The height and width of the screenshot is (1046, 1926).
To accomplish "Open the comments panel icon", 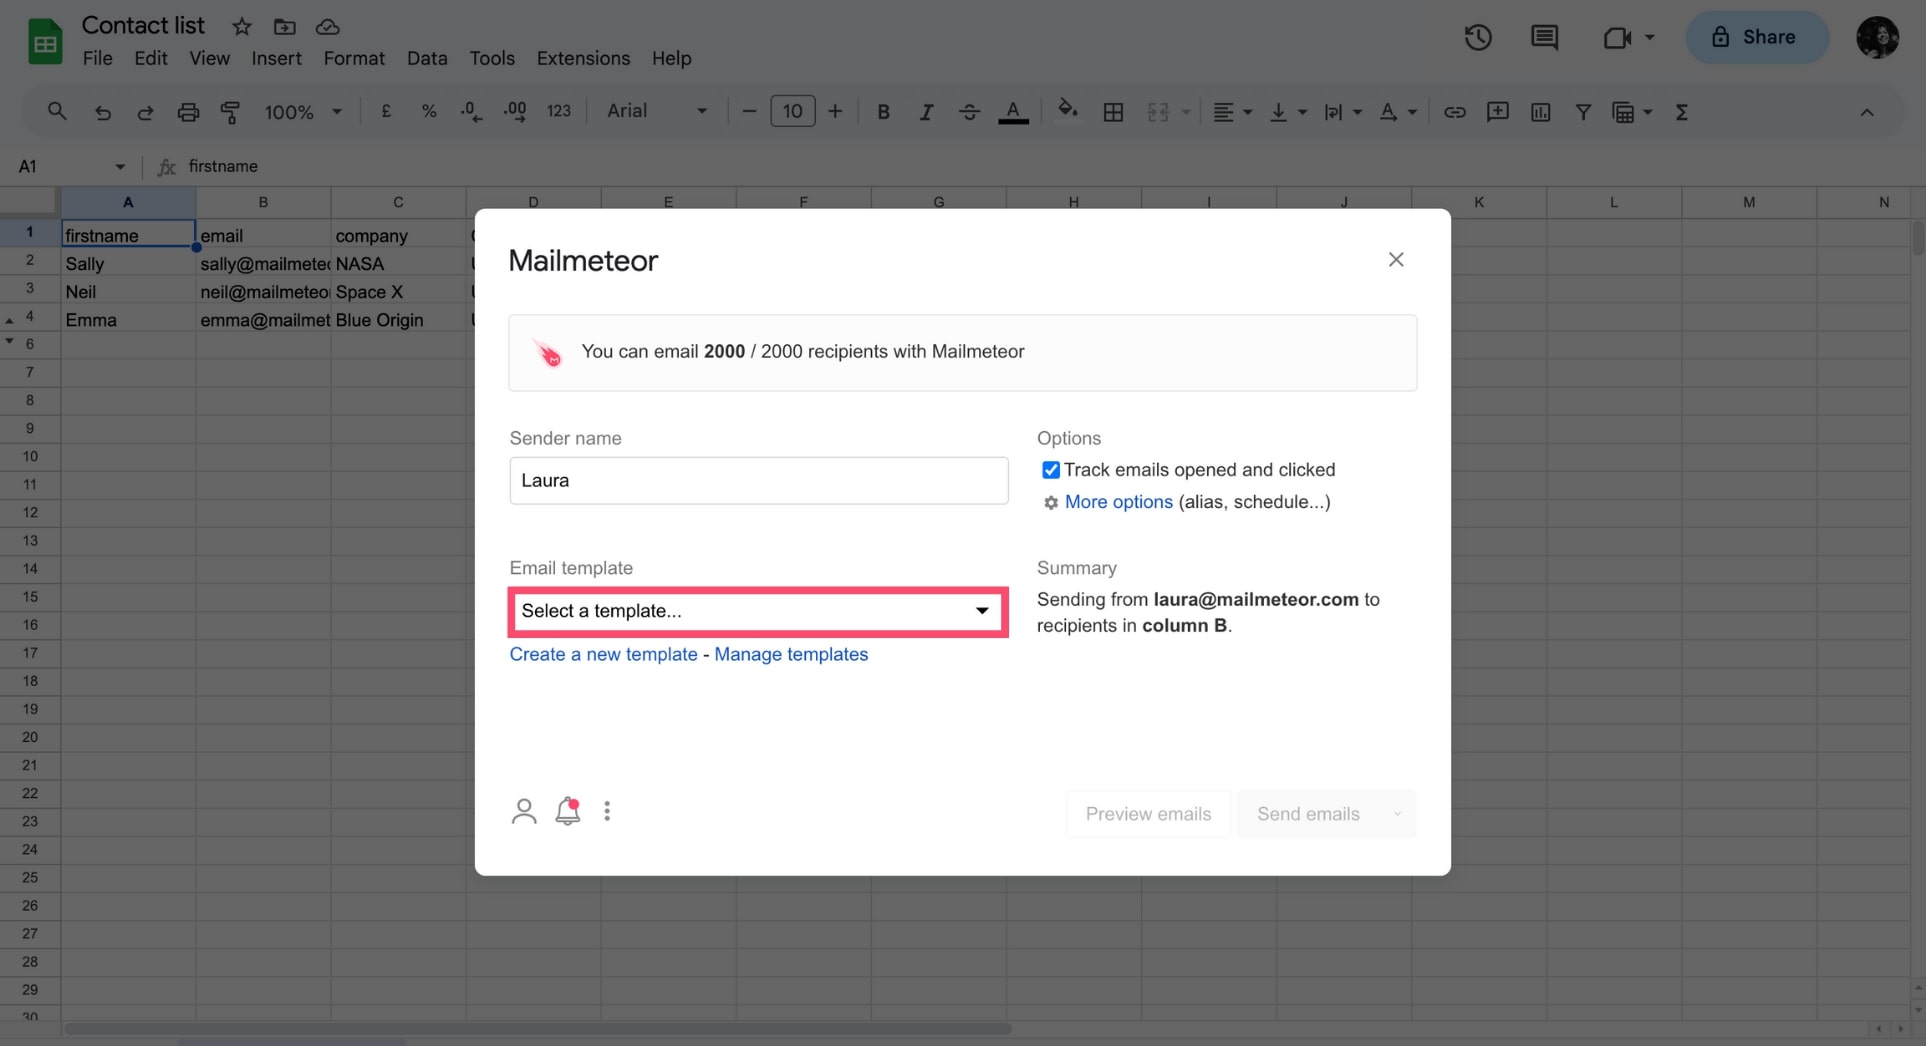I will 1544,37.
